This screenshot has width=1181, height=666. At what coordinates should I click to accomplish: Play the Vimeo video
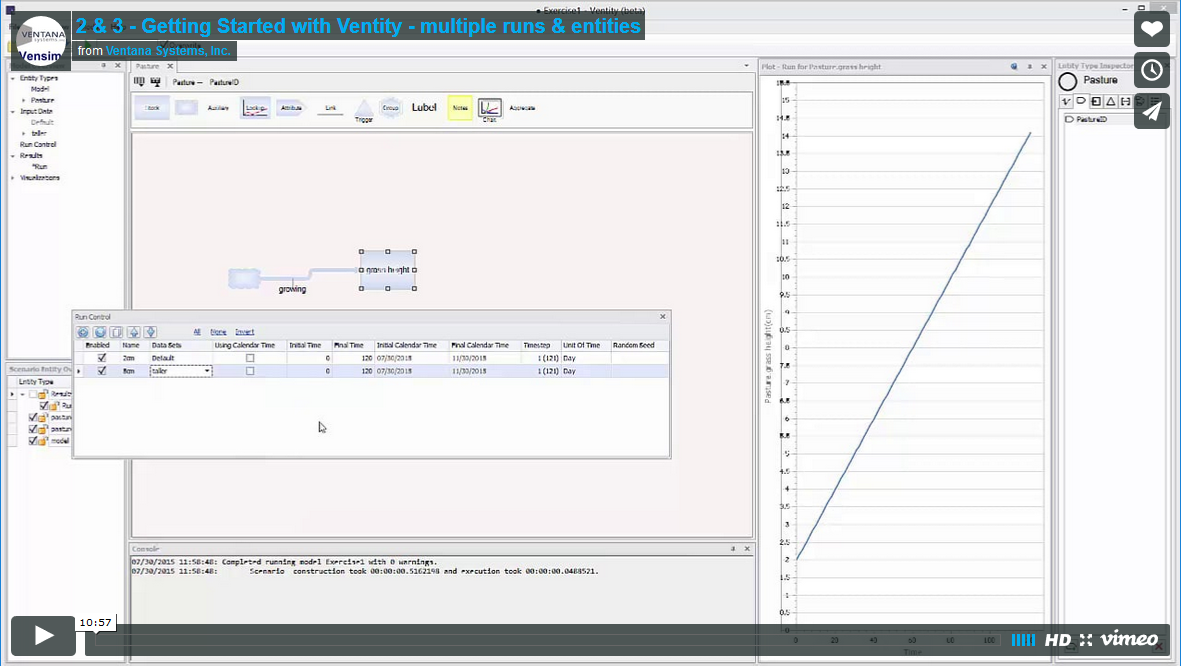(43, 636)
